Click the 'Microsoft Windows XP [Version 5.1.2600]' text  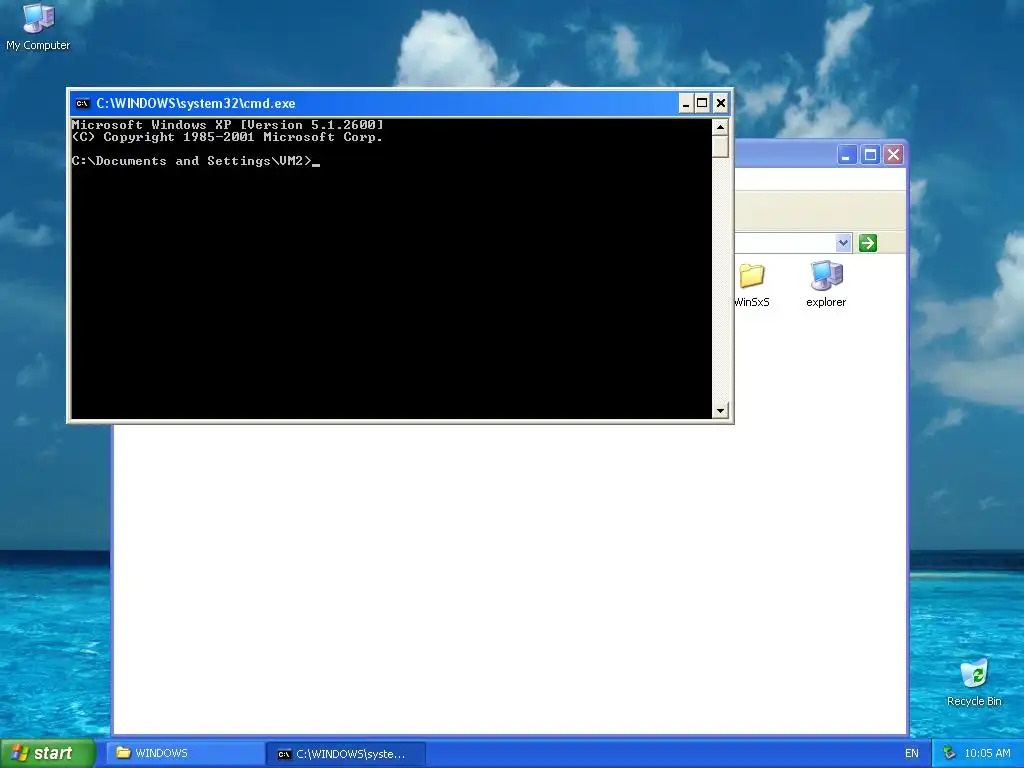coord(227,125)
